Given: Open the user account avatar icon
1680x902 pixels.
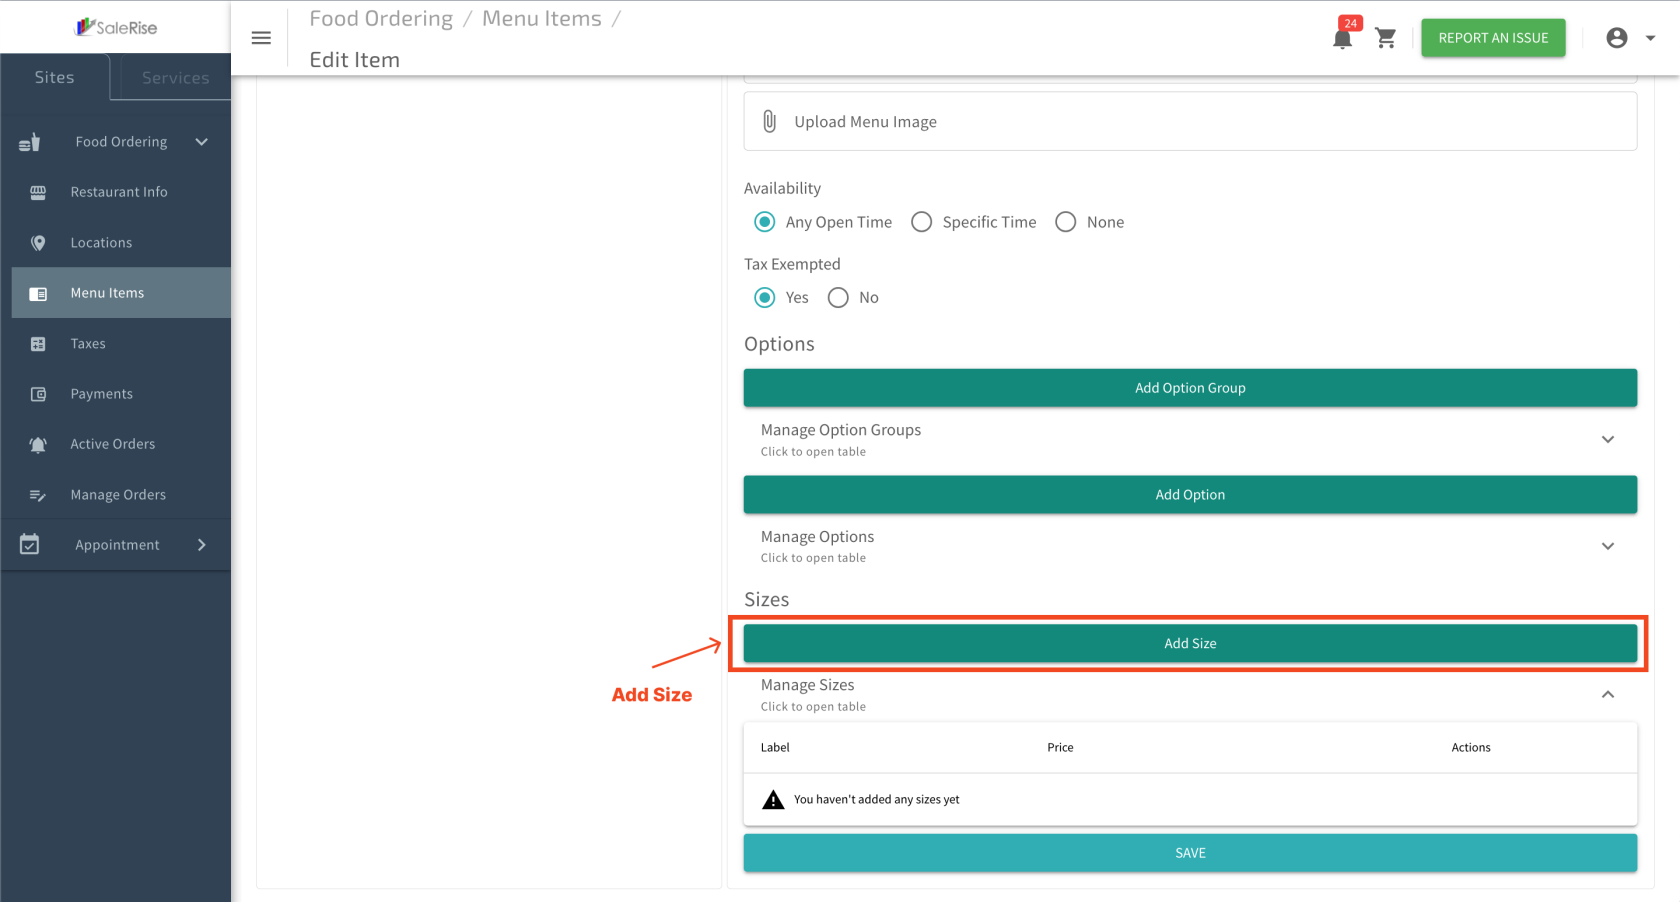Looking at the screenshot, I should point(1616,38).
